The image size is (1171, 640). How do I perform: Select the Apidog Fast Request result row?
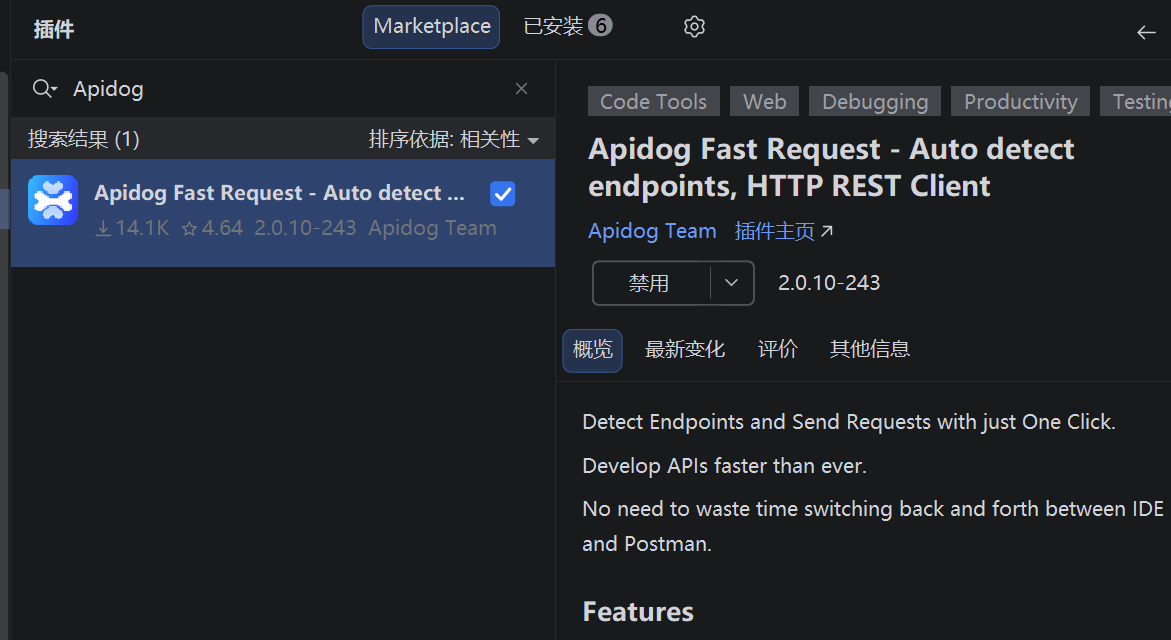pos(283,213)
